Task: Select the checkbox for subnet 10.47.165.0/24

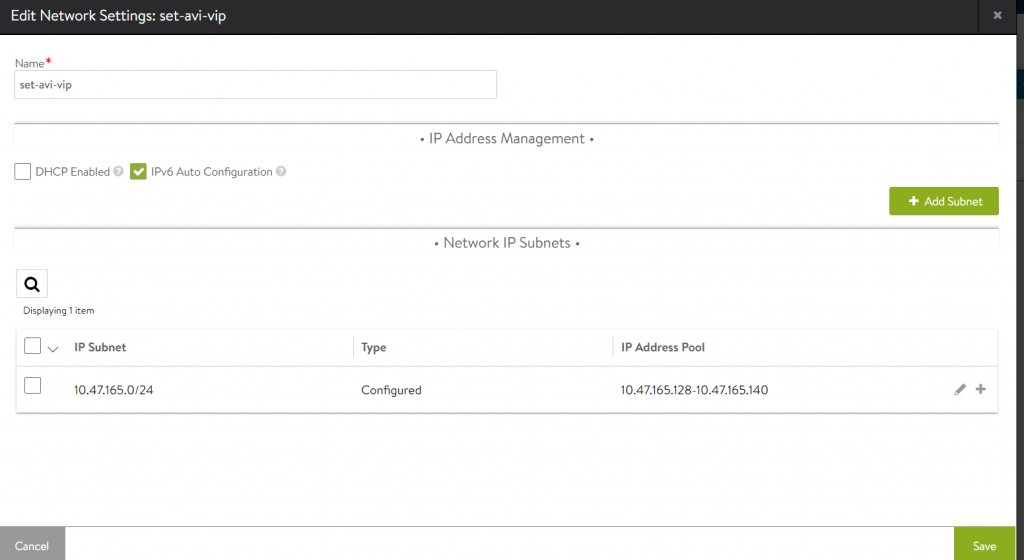Action: tap(32, 386)
